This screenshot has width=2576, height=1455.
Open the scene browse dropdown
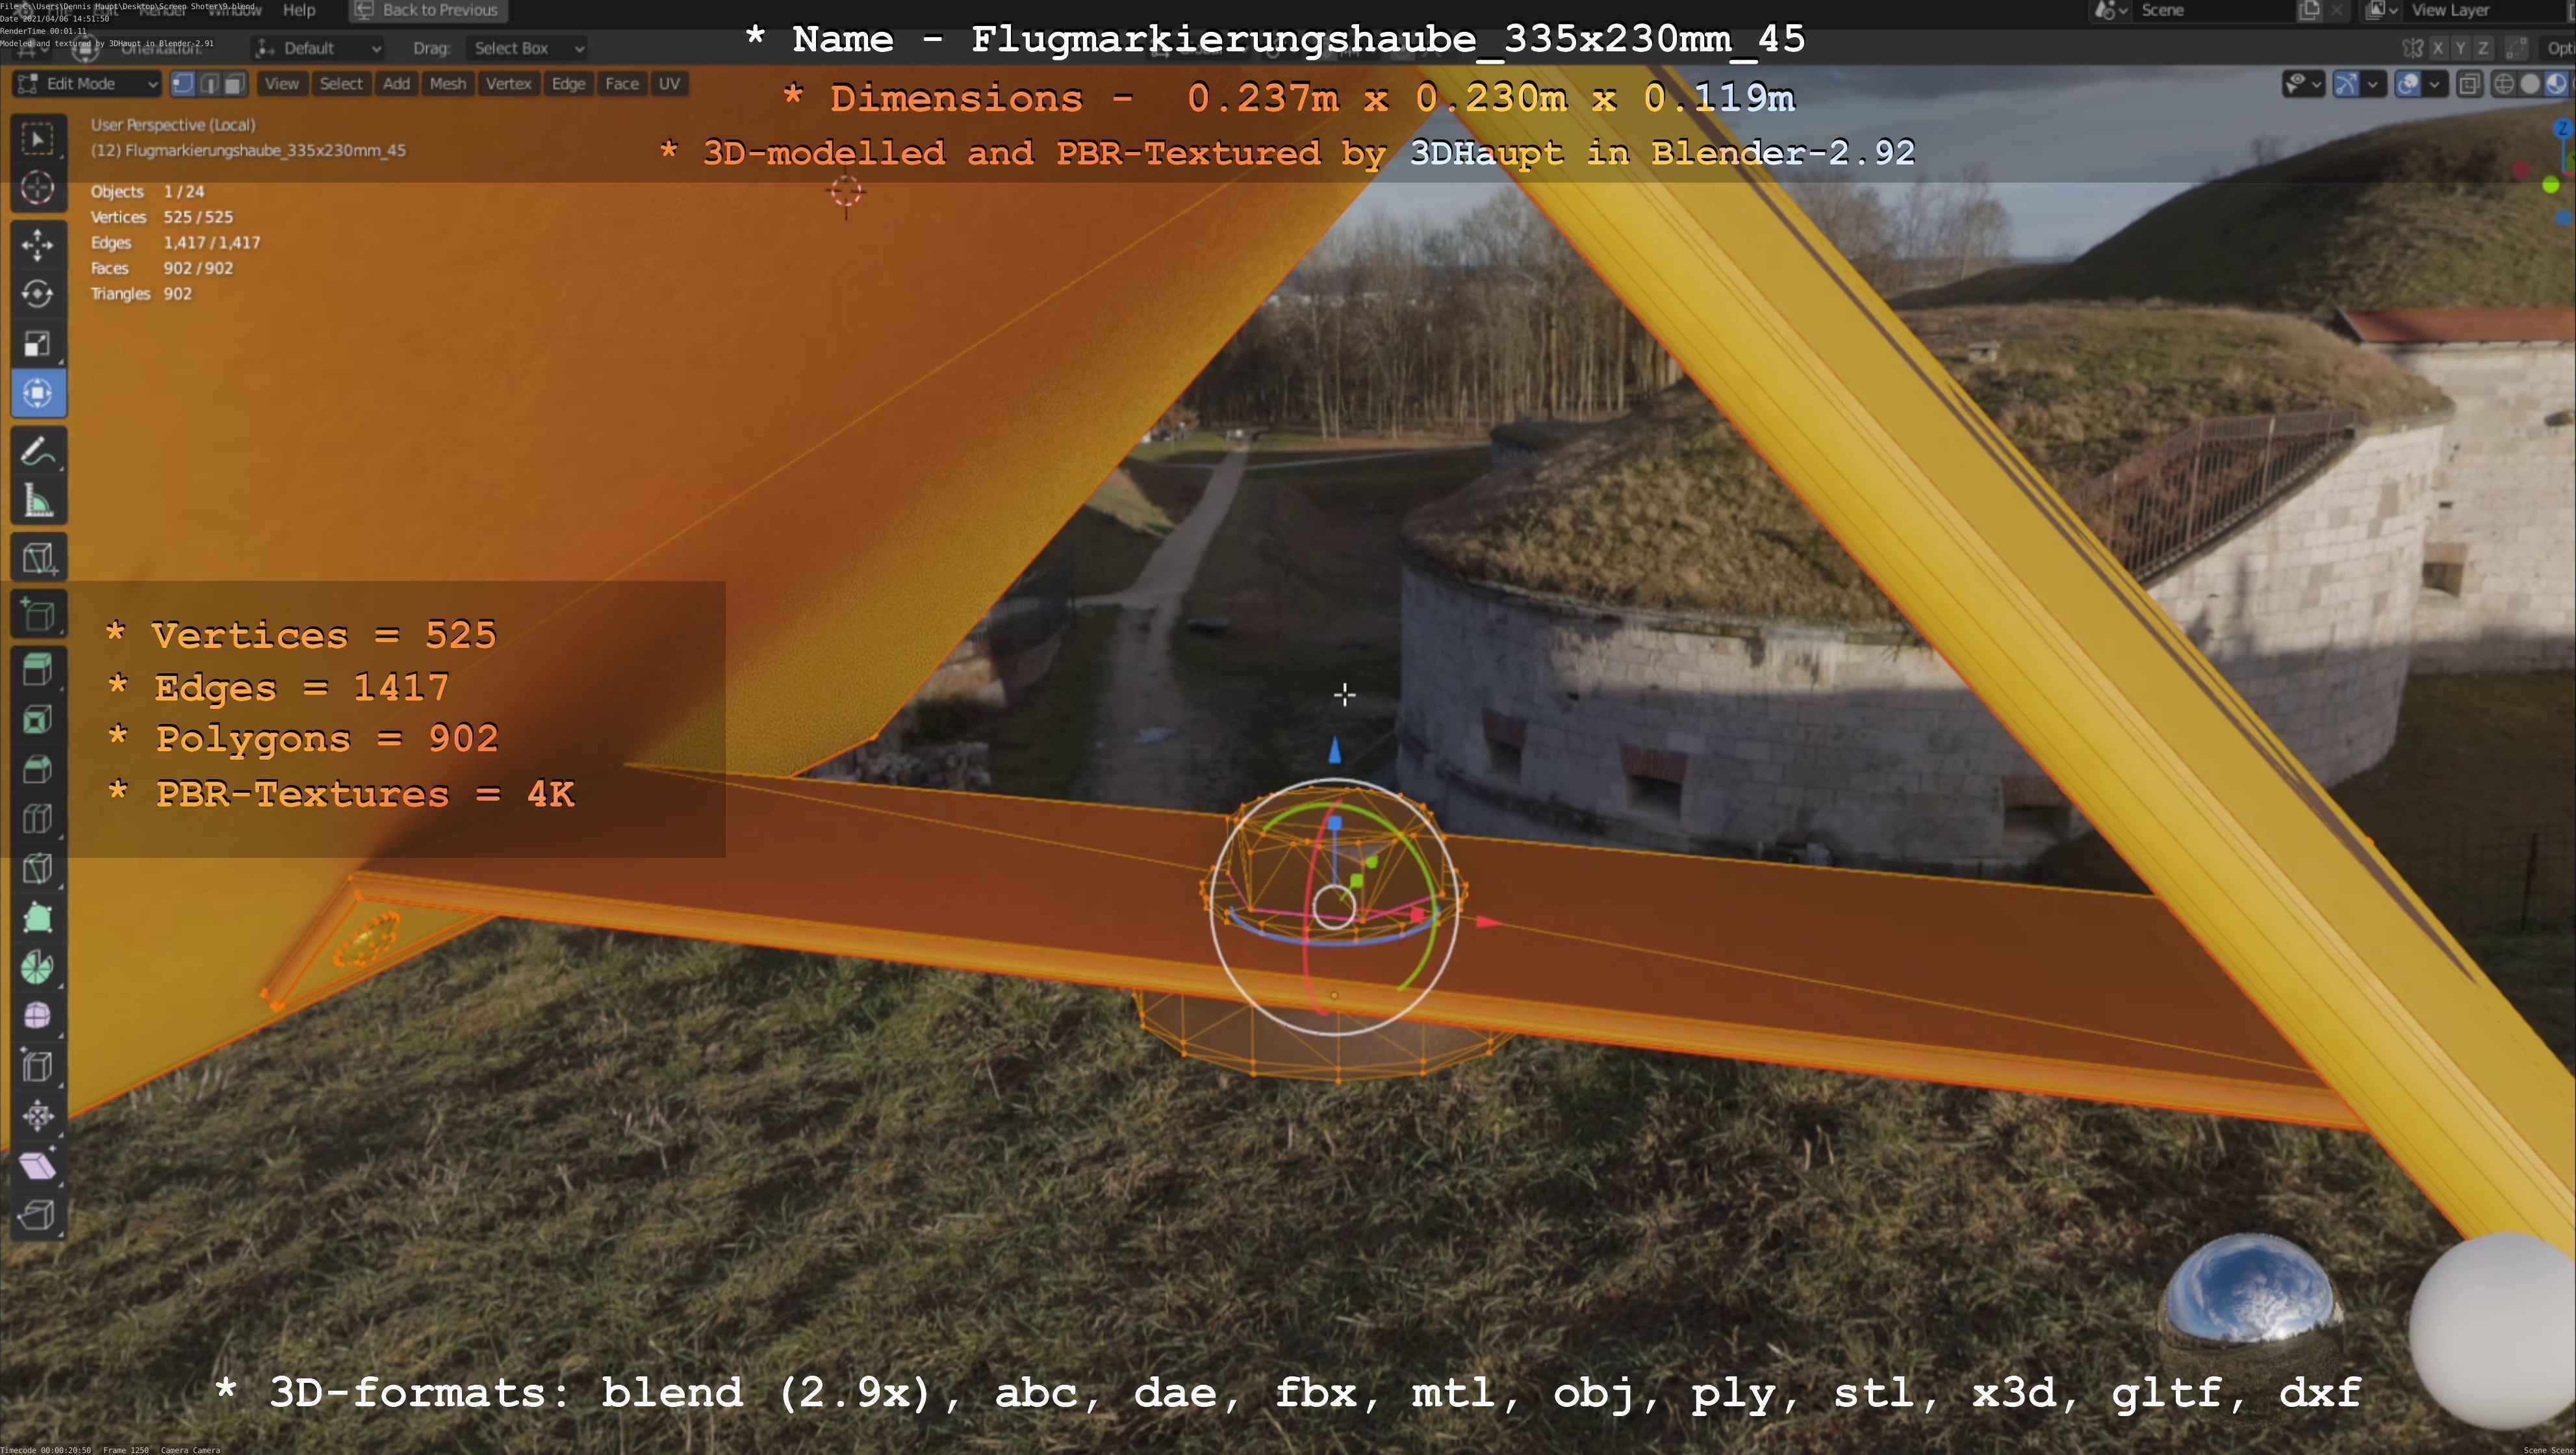[2110, 10]
